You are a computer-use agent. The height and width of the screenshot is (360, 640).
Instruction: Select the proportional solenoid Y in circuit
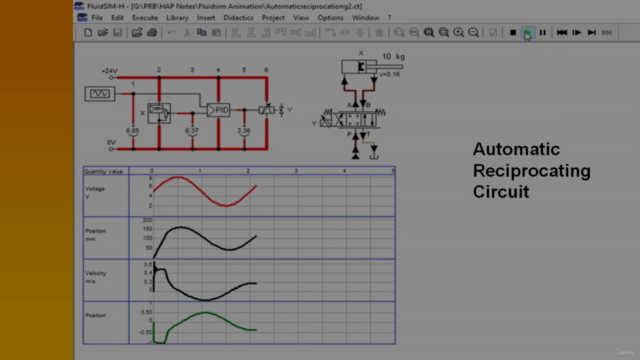pyautogui.click(x=266, y=110)
